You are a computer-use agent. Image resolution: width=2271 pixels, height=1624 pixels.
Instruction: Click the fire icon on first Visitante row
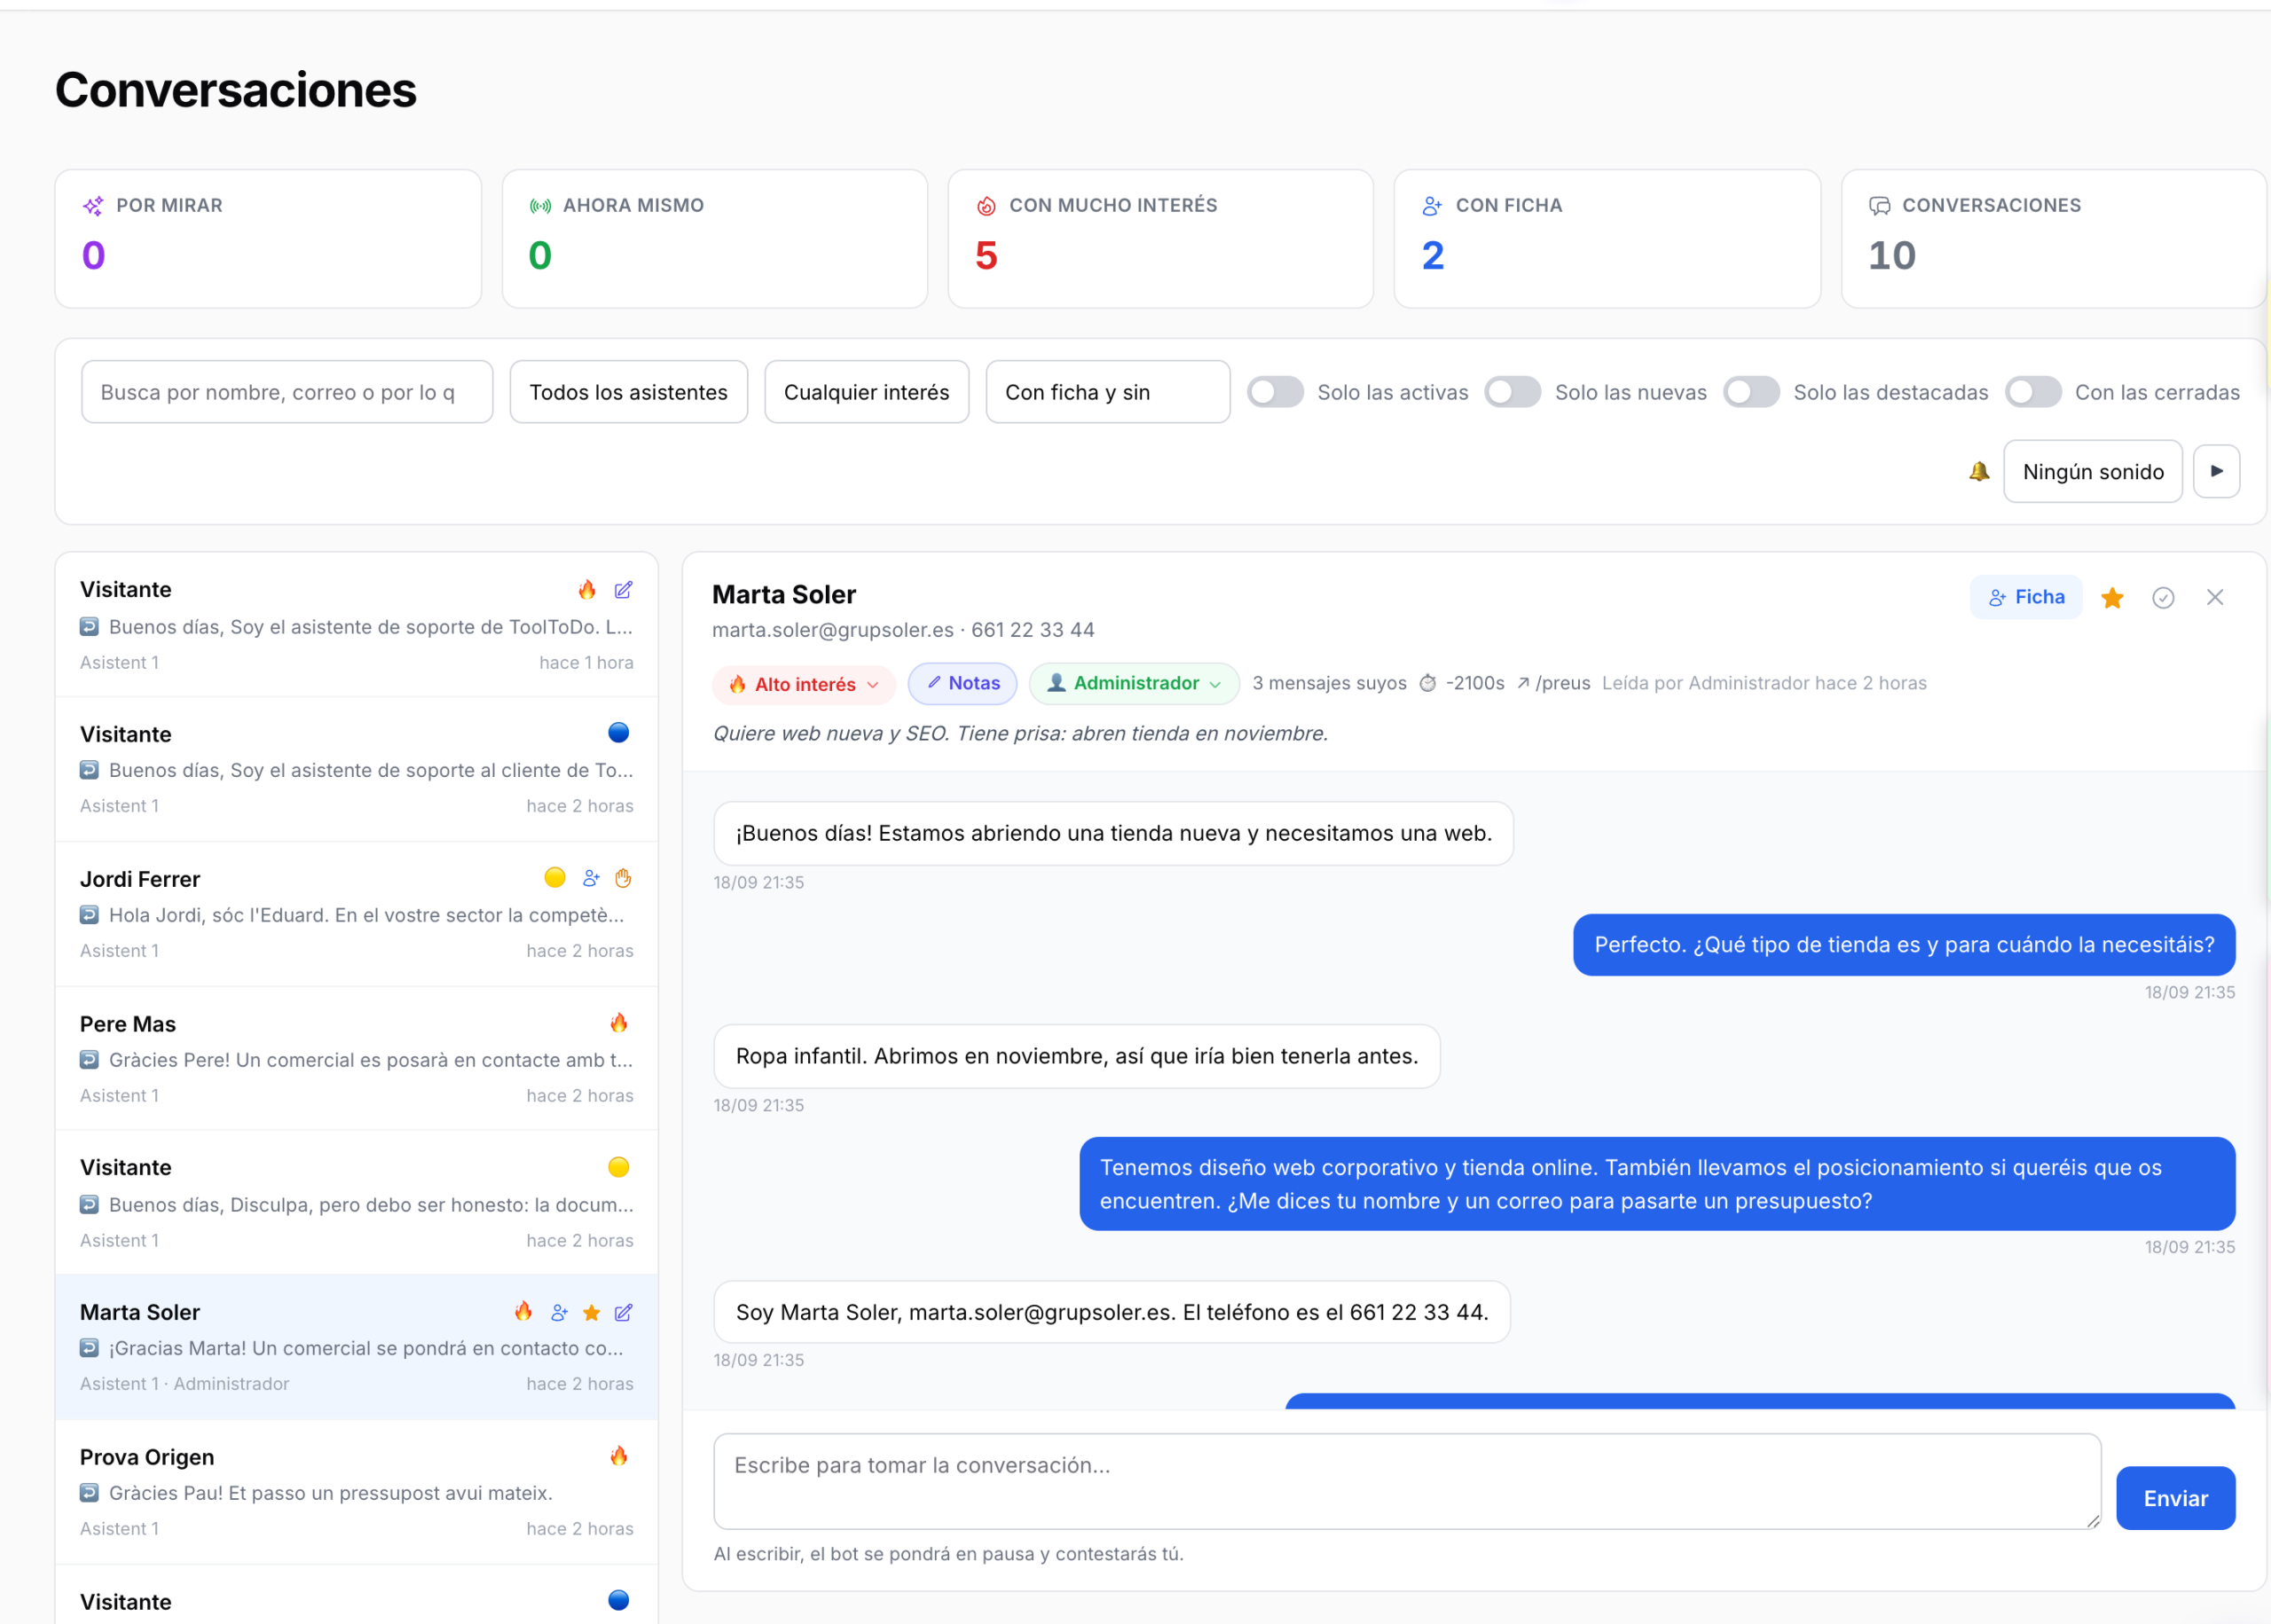(x=587, y=590)
